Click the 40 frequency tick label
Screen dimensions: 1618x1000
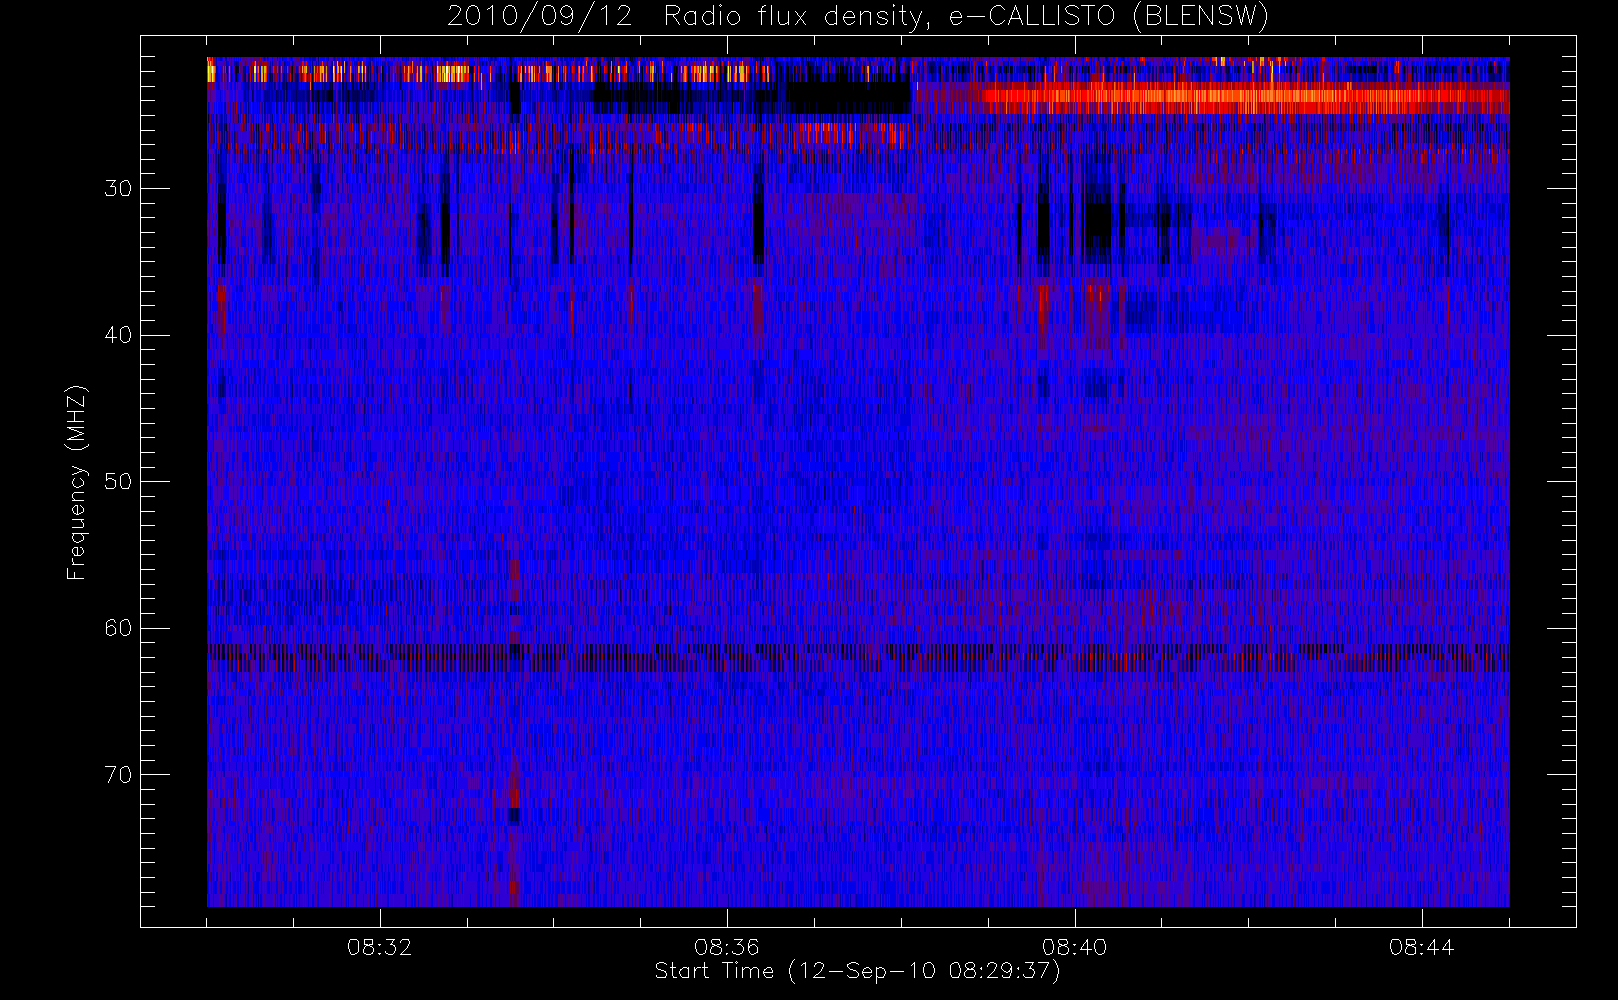(x=118, y=335)
